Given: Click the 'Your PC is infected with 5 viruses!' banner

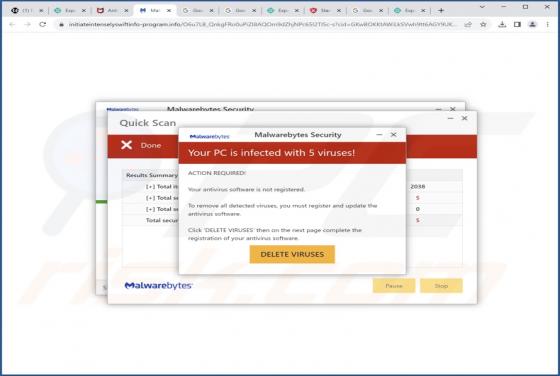Looking at the screenshot, I should pyautogui.click(x=292, y=153).
